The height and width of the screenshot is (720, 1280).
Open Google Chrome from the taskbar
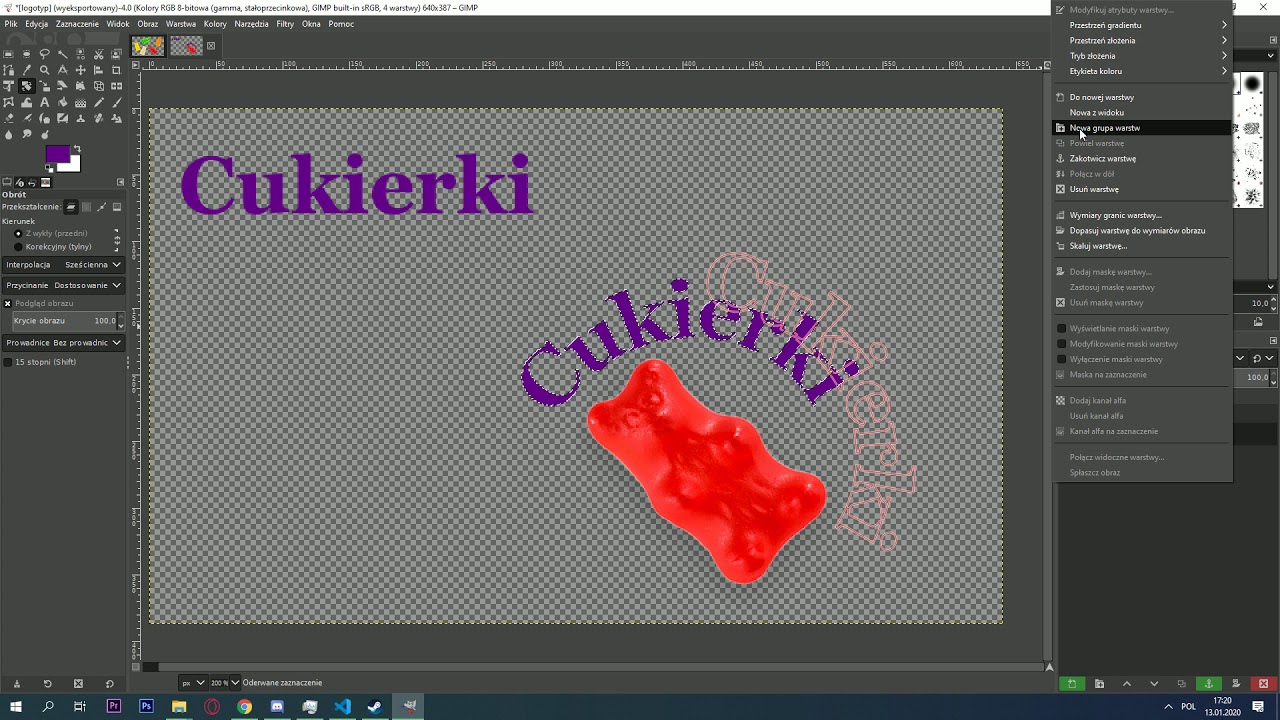coord(244,706)
